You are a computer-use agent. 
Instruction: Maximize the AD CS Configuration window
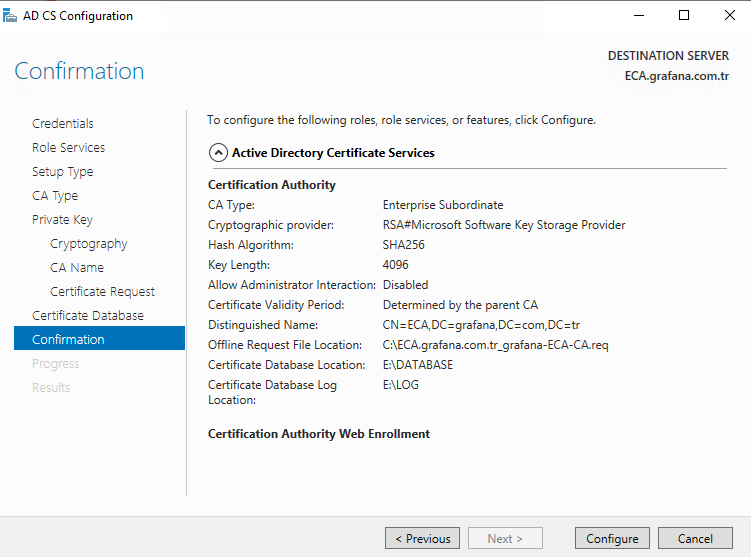684,15
